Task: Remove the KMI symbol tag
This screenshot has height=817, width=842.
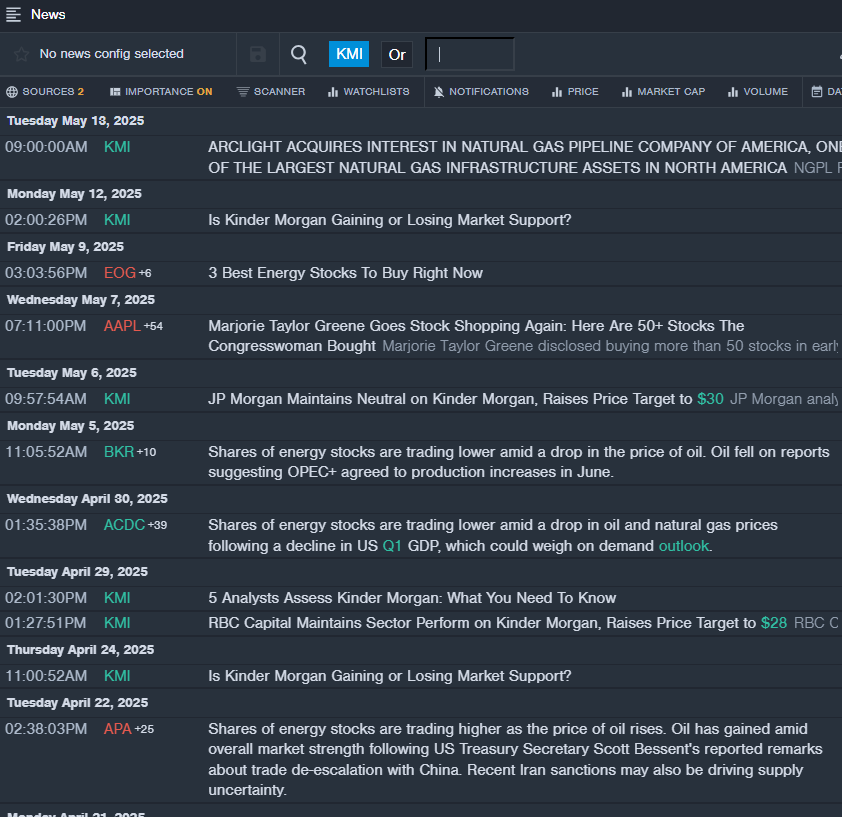Action: [349, 54]
